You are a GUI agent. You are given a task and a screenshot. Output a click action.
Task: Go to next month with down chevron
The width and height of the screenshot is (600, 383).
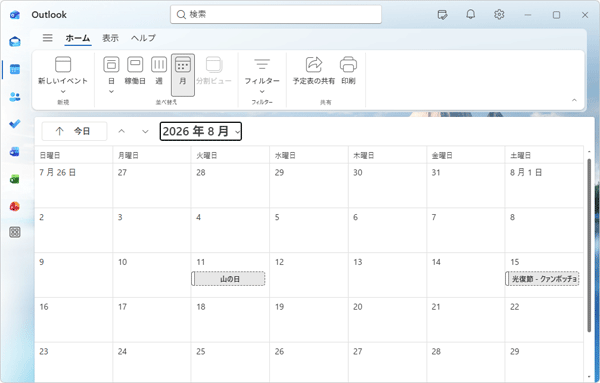point(145,131)
